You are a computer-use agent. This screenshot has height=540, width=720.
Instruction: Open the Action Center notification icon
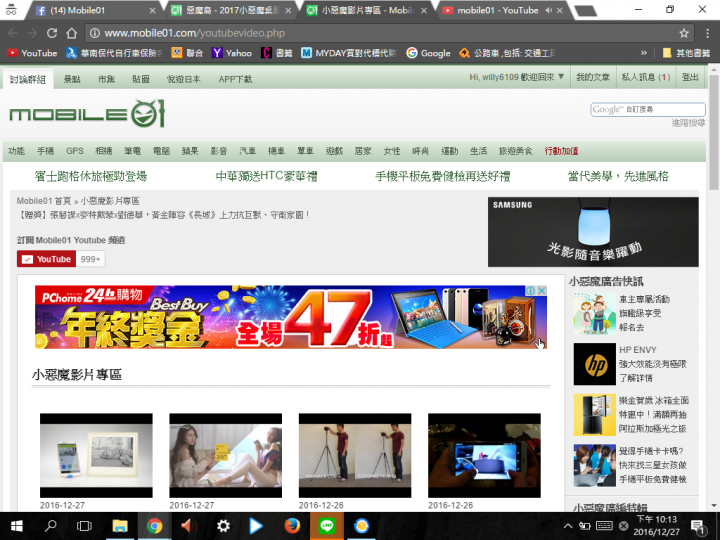pyautogui.click(x=698, y=526)
